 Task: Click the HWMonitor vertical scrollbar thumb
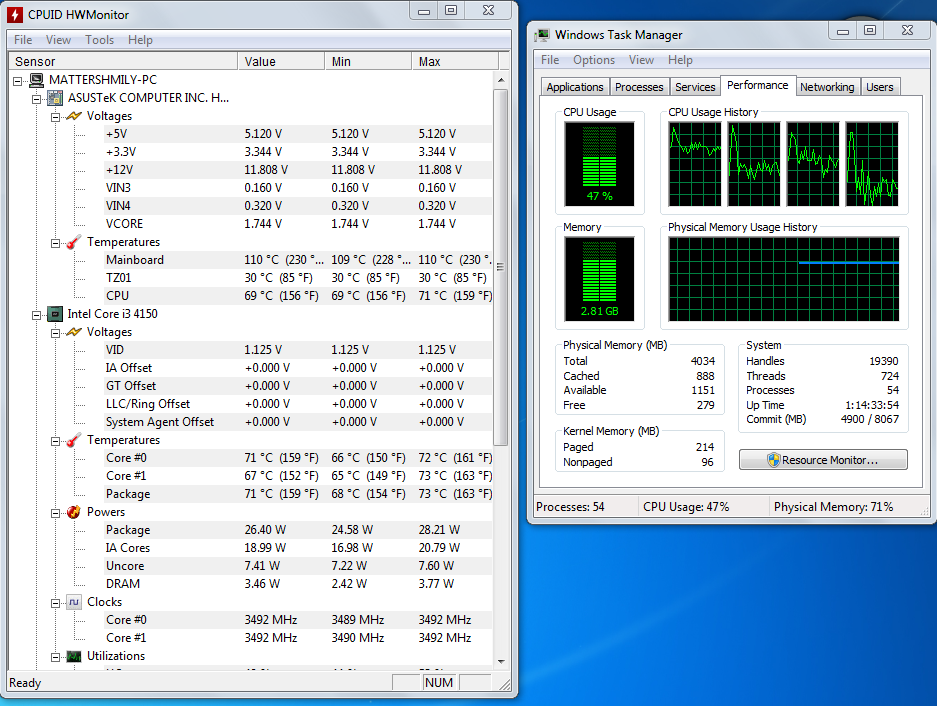pos(501,267)
